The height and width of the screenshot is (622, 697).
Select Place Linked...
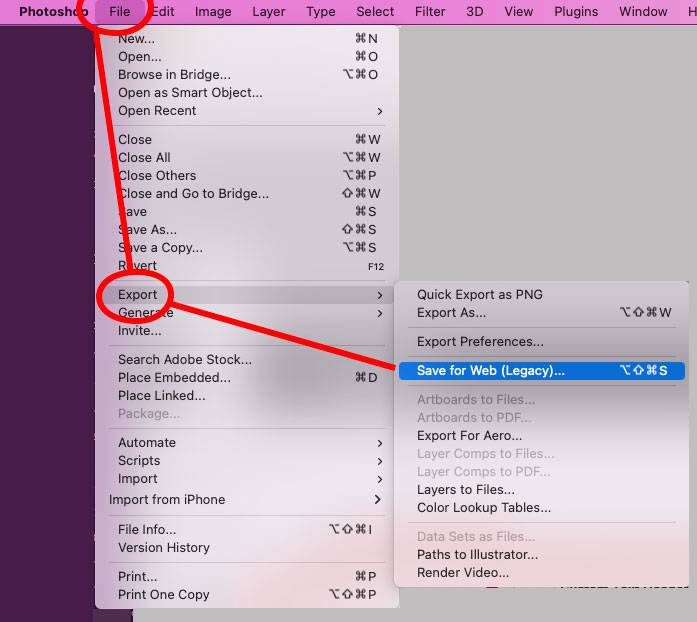pyautogui.click(x=247, y=396)
